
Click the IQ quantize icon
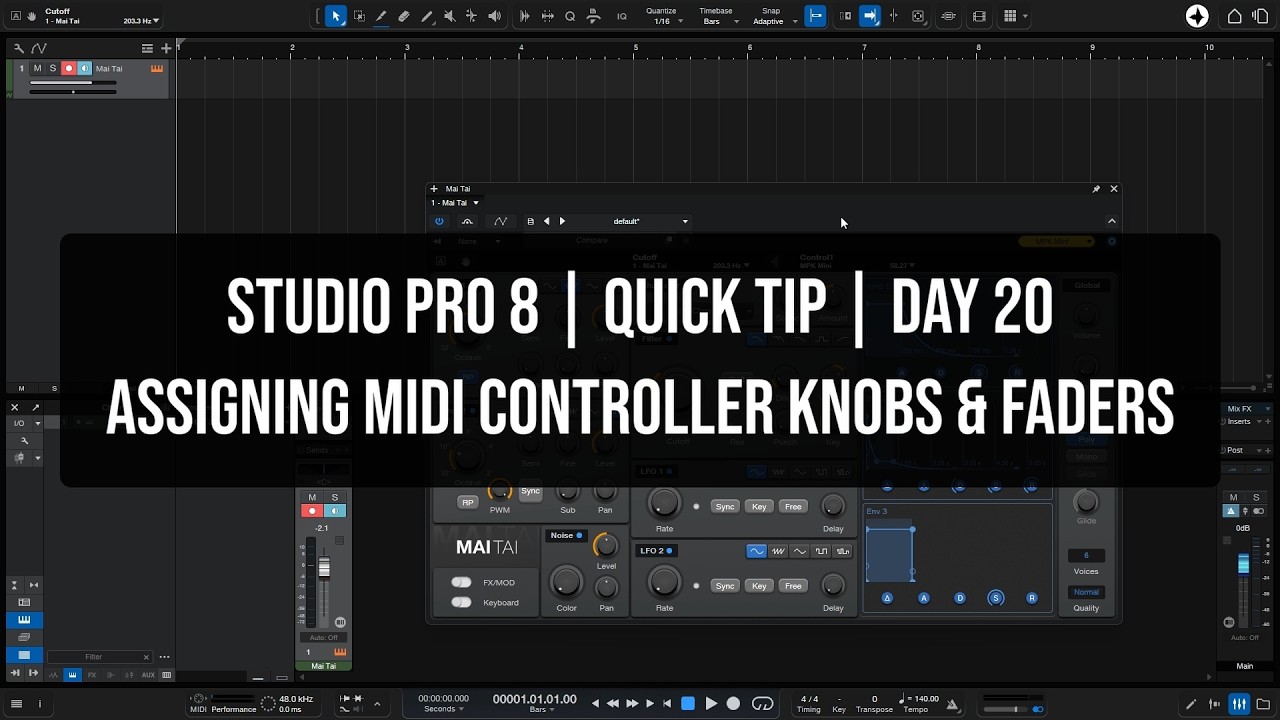tap(622, 16)
